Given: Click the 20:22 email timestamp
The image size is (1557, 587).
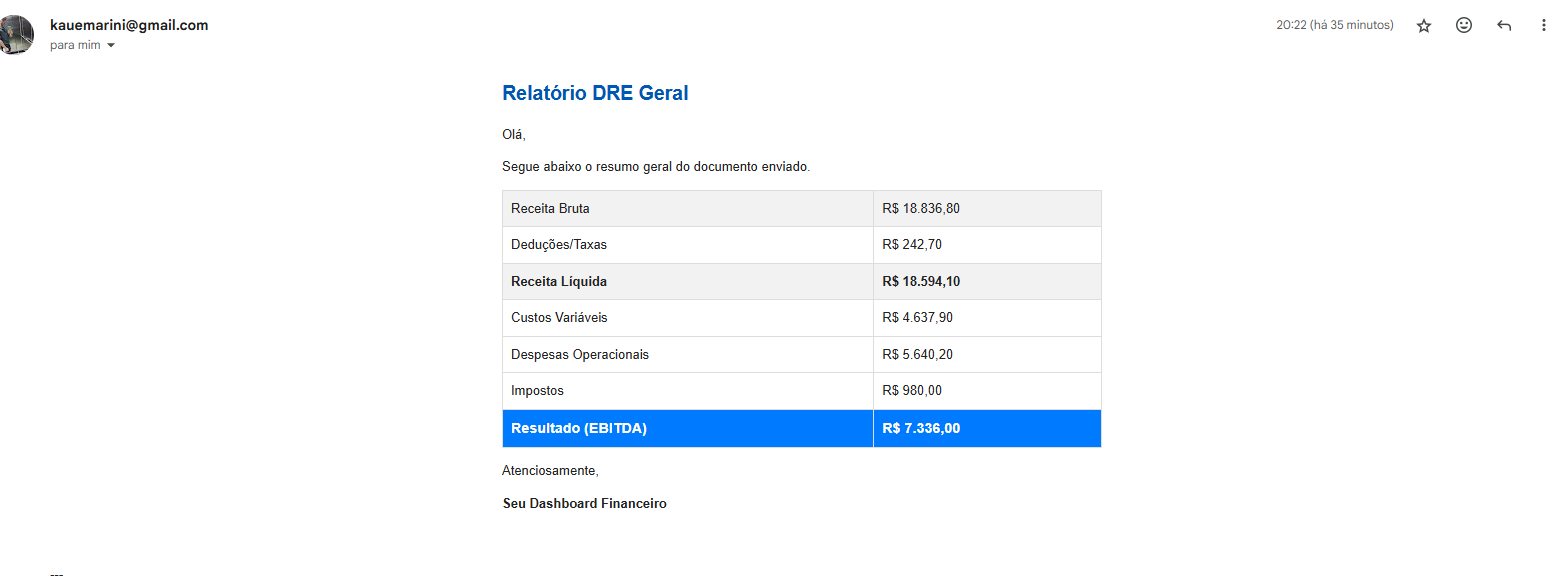Looking at the screenshot, I should pos(1334,25).
